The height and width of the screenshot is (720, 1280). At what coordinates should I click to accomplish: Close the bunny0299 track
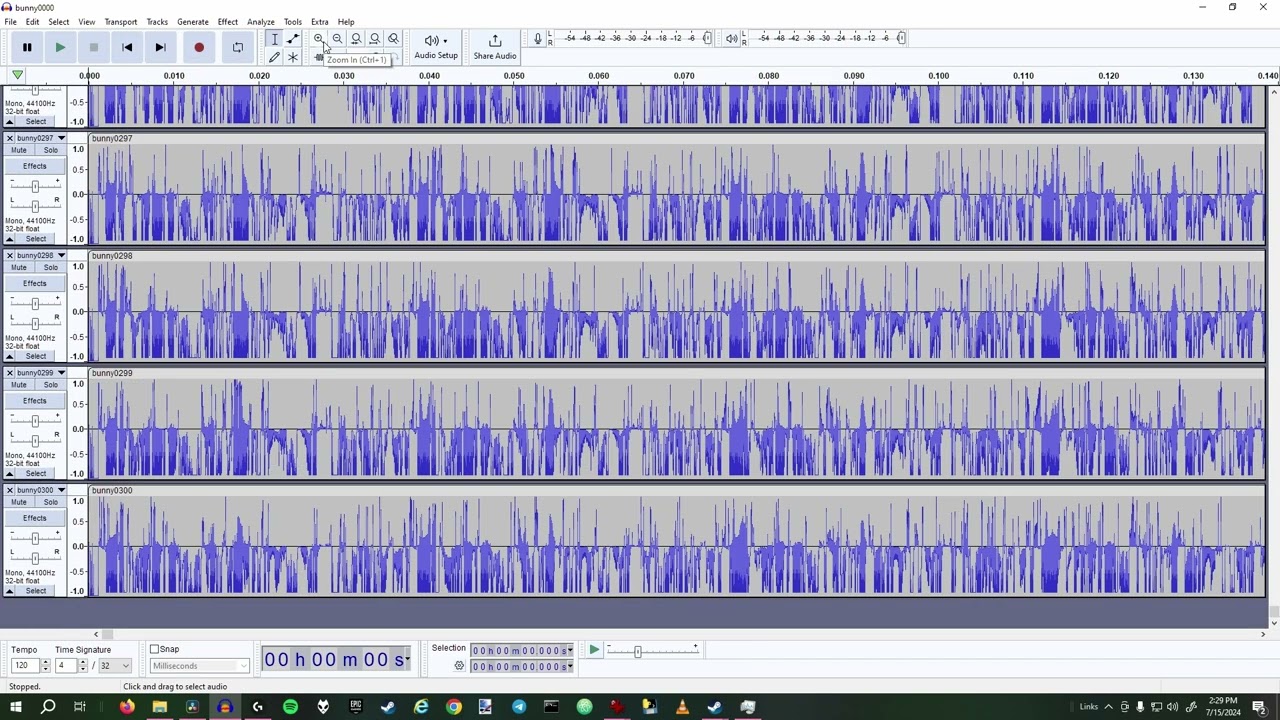[x=10, y=372]
